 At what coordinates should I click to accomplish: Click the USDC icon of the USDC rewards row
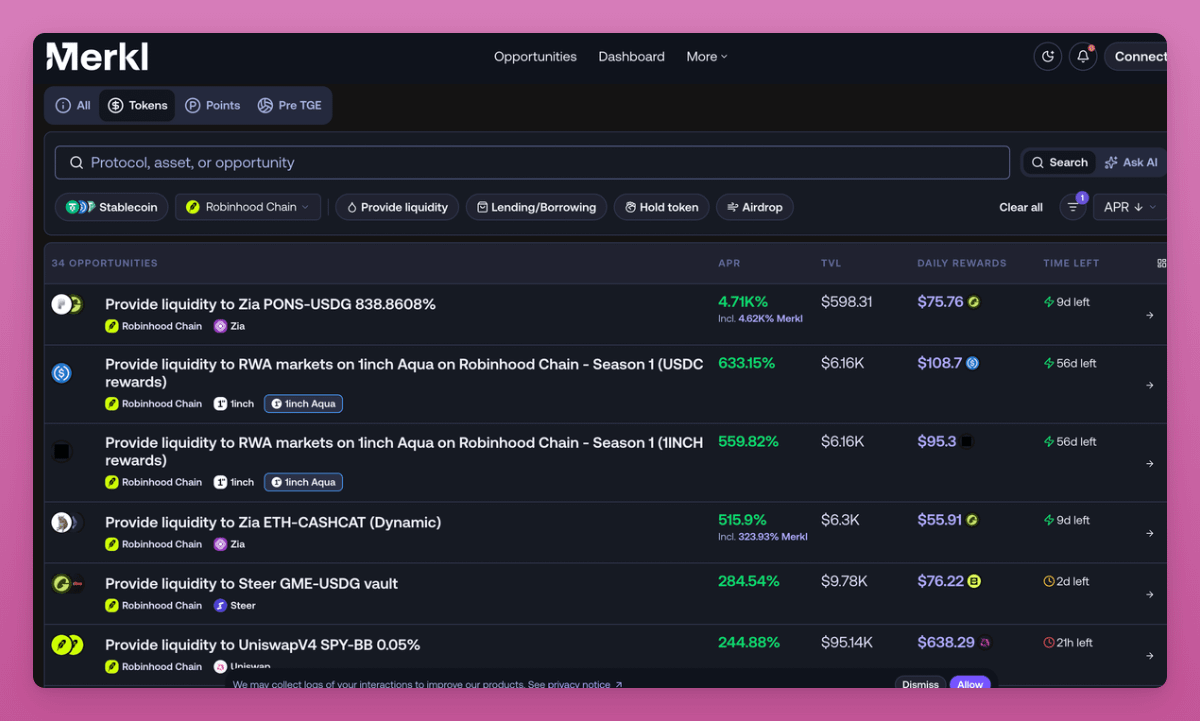pyautogui.click(x=62, y=373)
